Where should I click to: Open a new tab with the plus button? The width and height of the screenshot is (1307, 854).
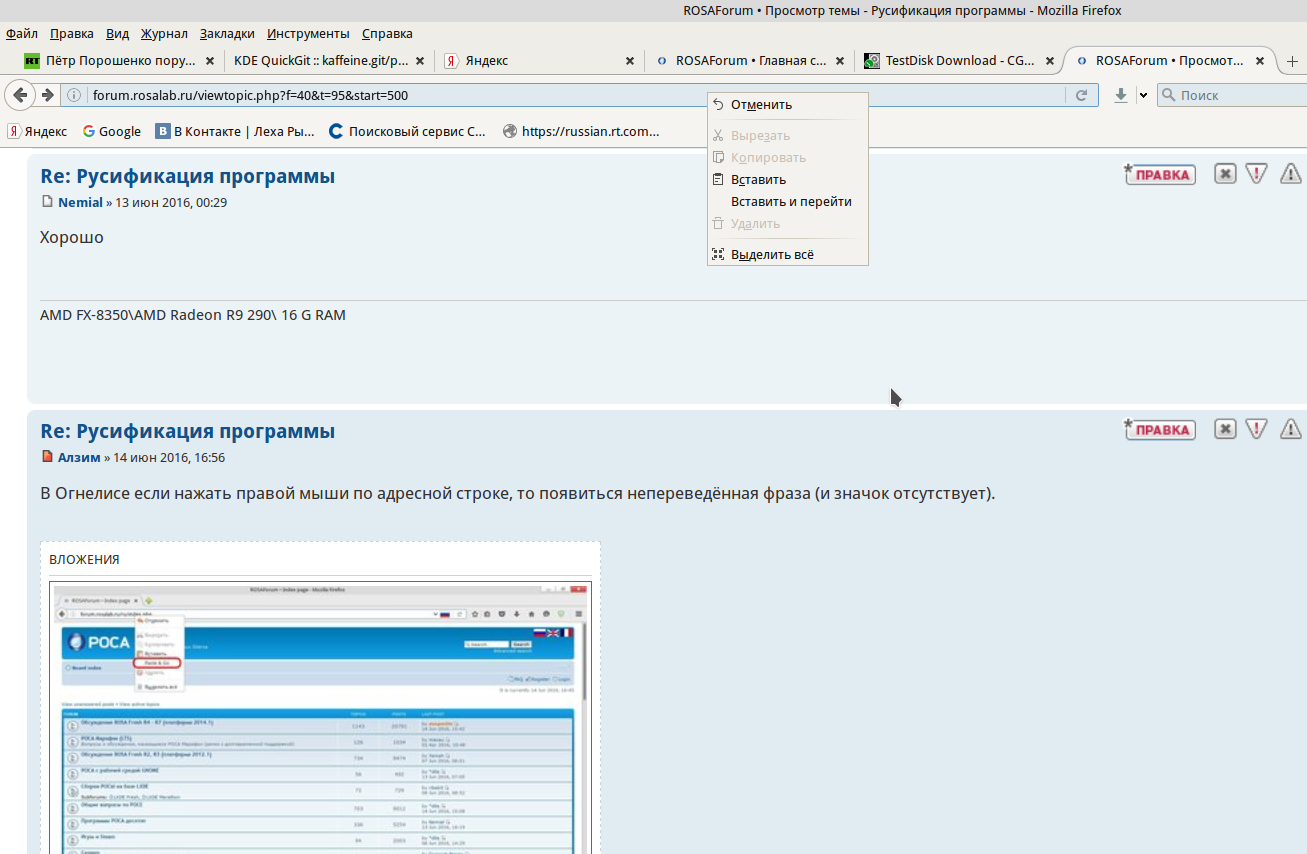(x=1292, y=61)
